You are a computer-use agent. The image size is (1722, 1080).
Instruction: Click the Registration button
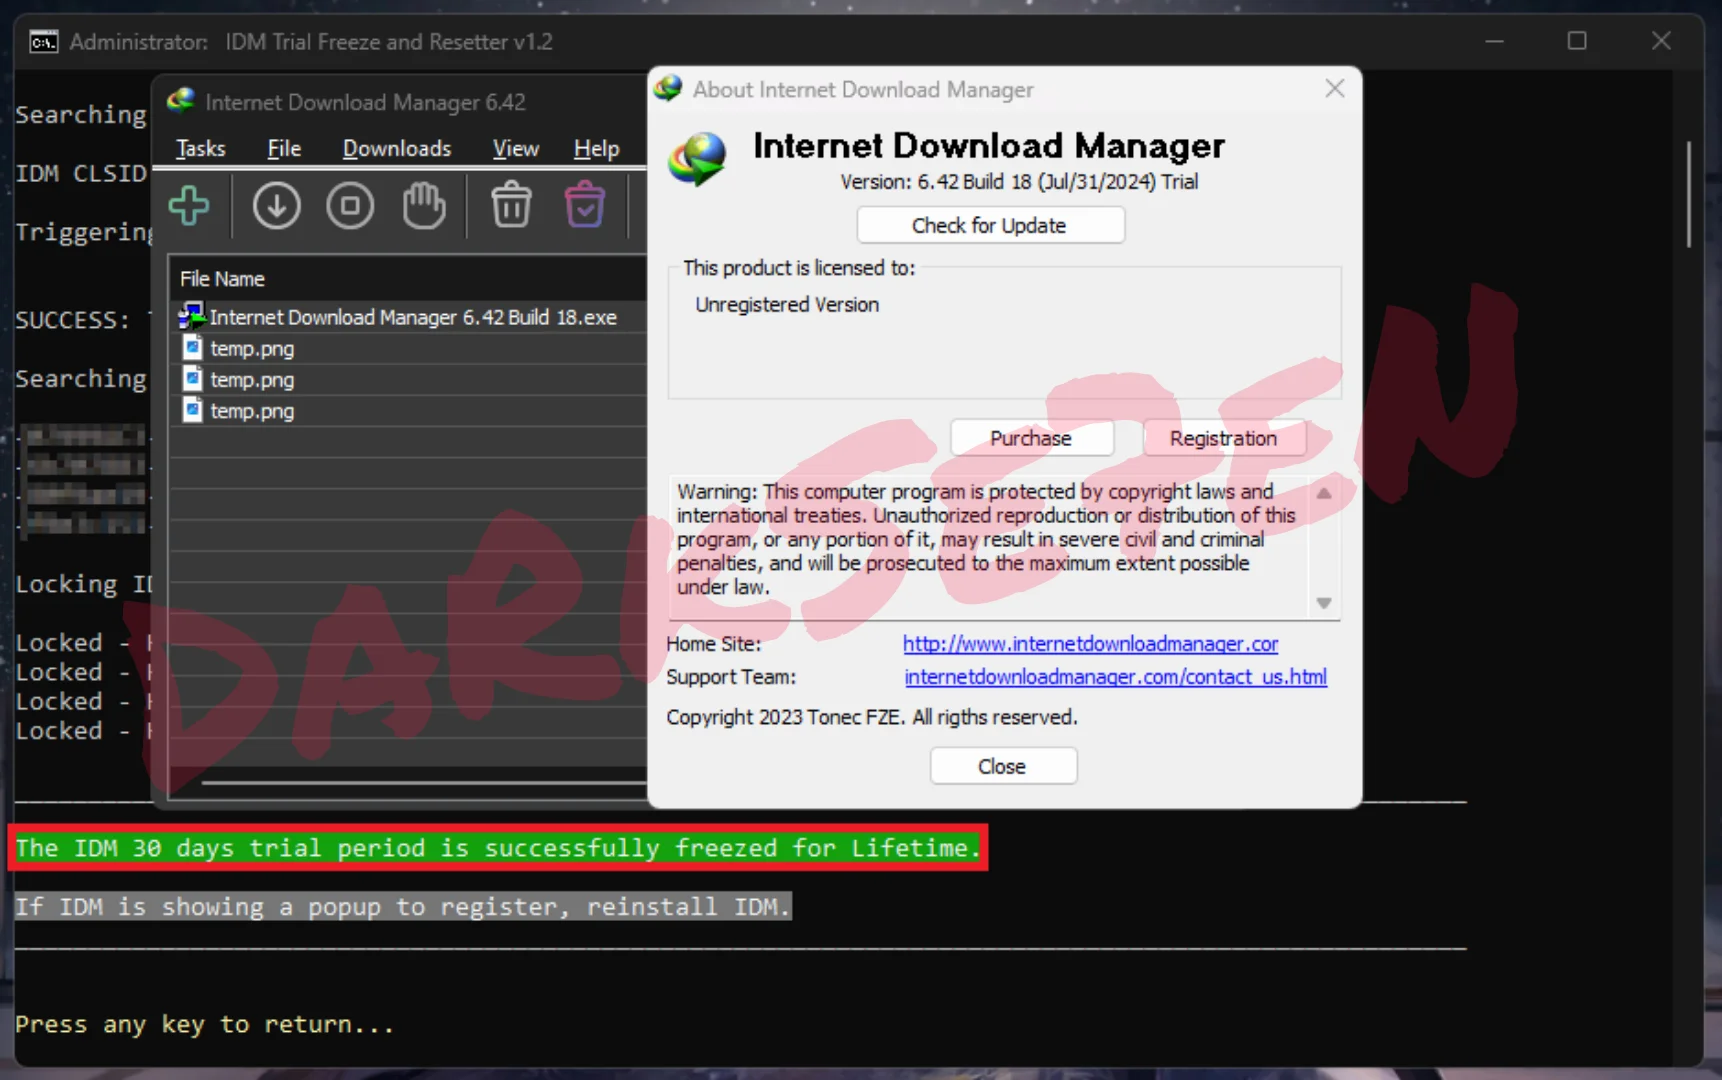tap(1223, 438)
